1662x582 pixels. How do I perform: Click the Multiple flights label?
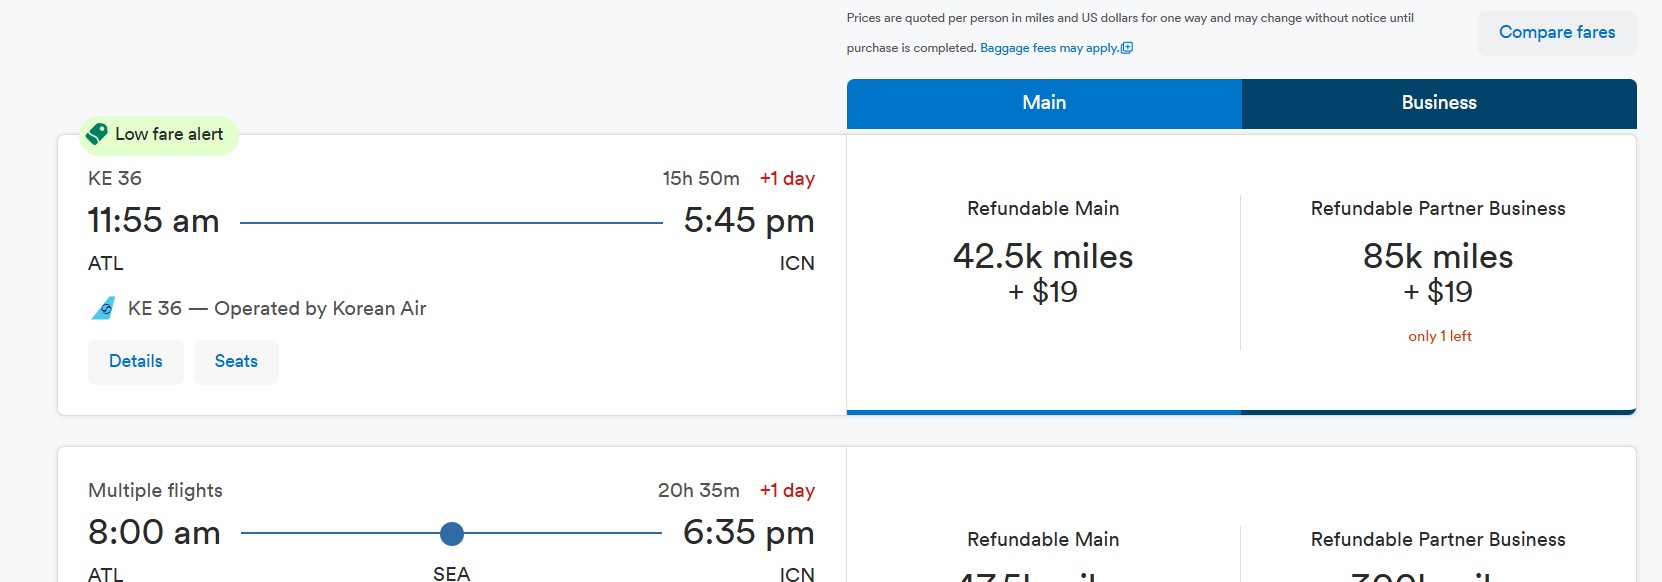click(155, 491)
